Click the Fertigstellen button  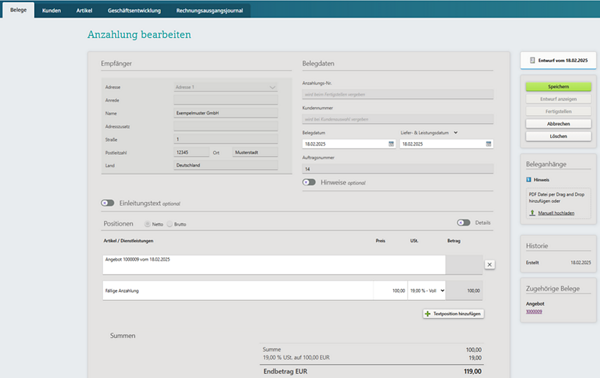[558, 111]
